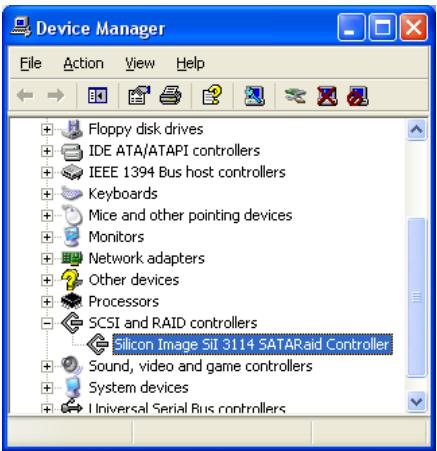The image size is (437, 451).
Task: Expand the Processors node
Action: click(x=47, y=301)
